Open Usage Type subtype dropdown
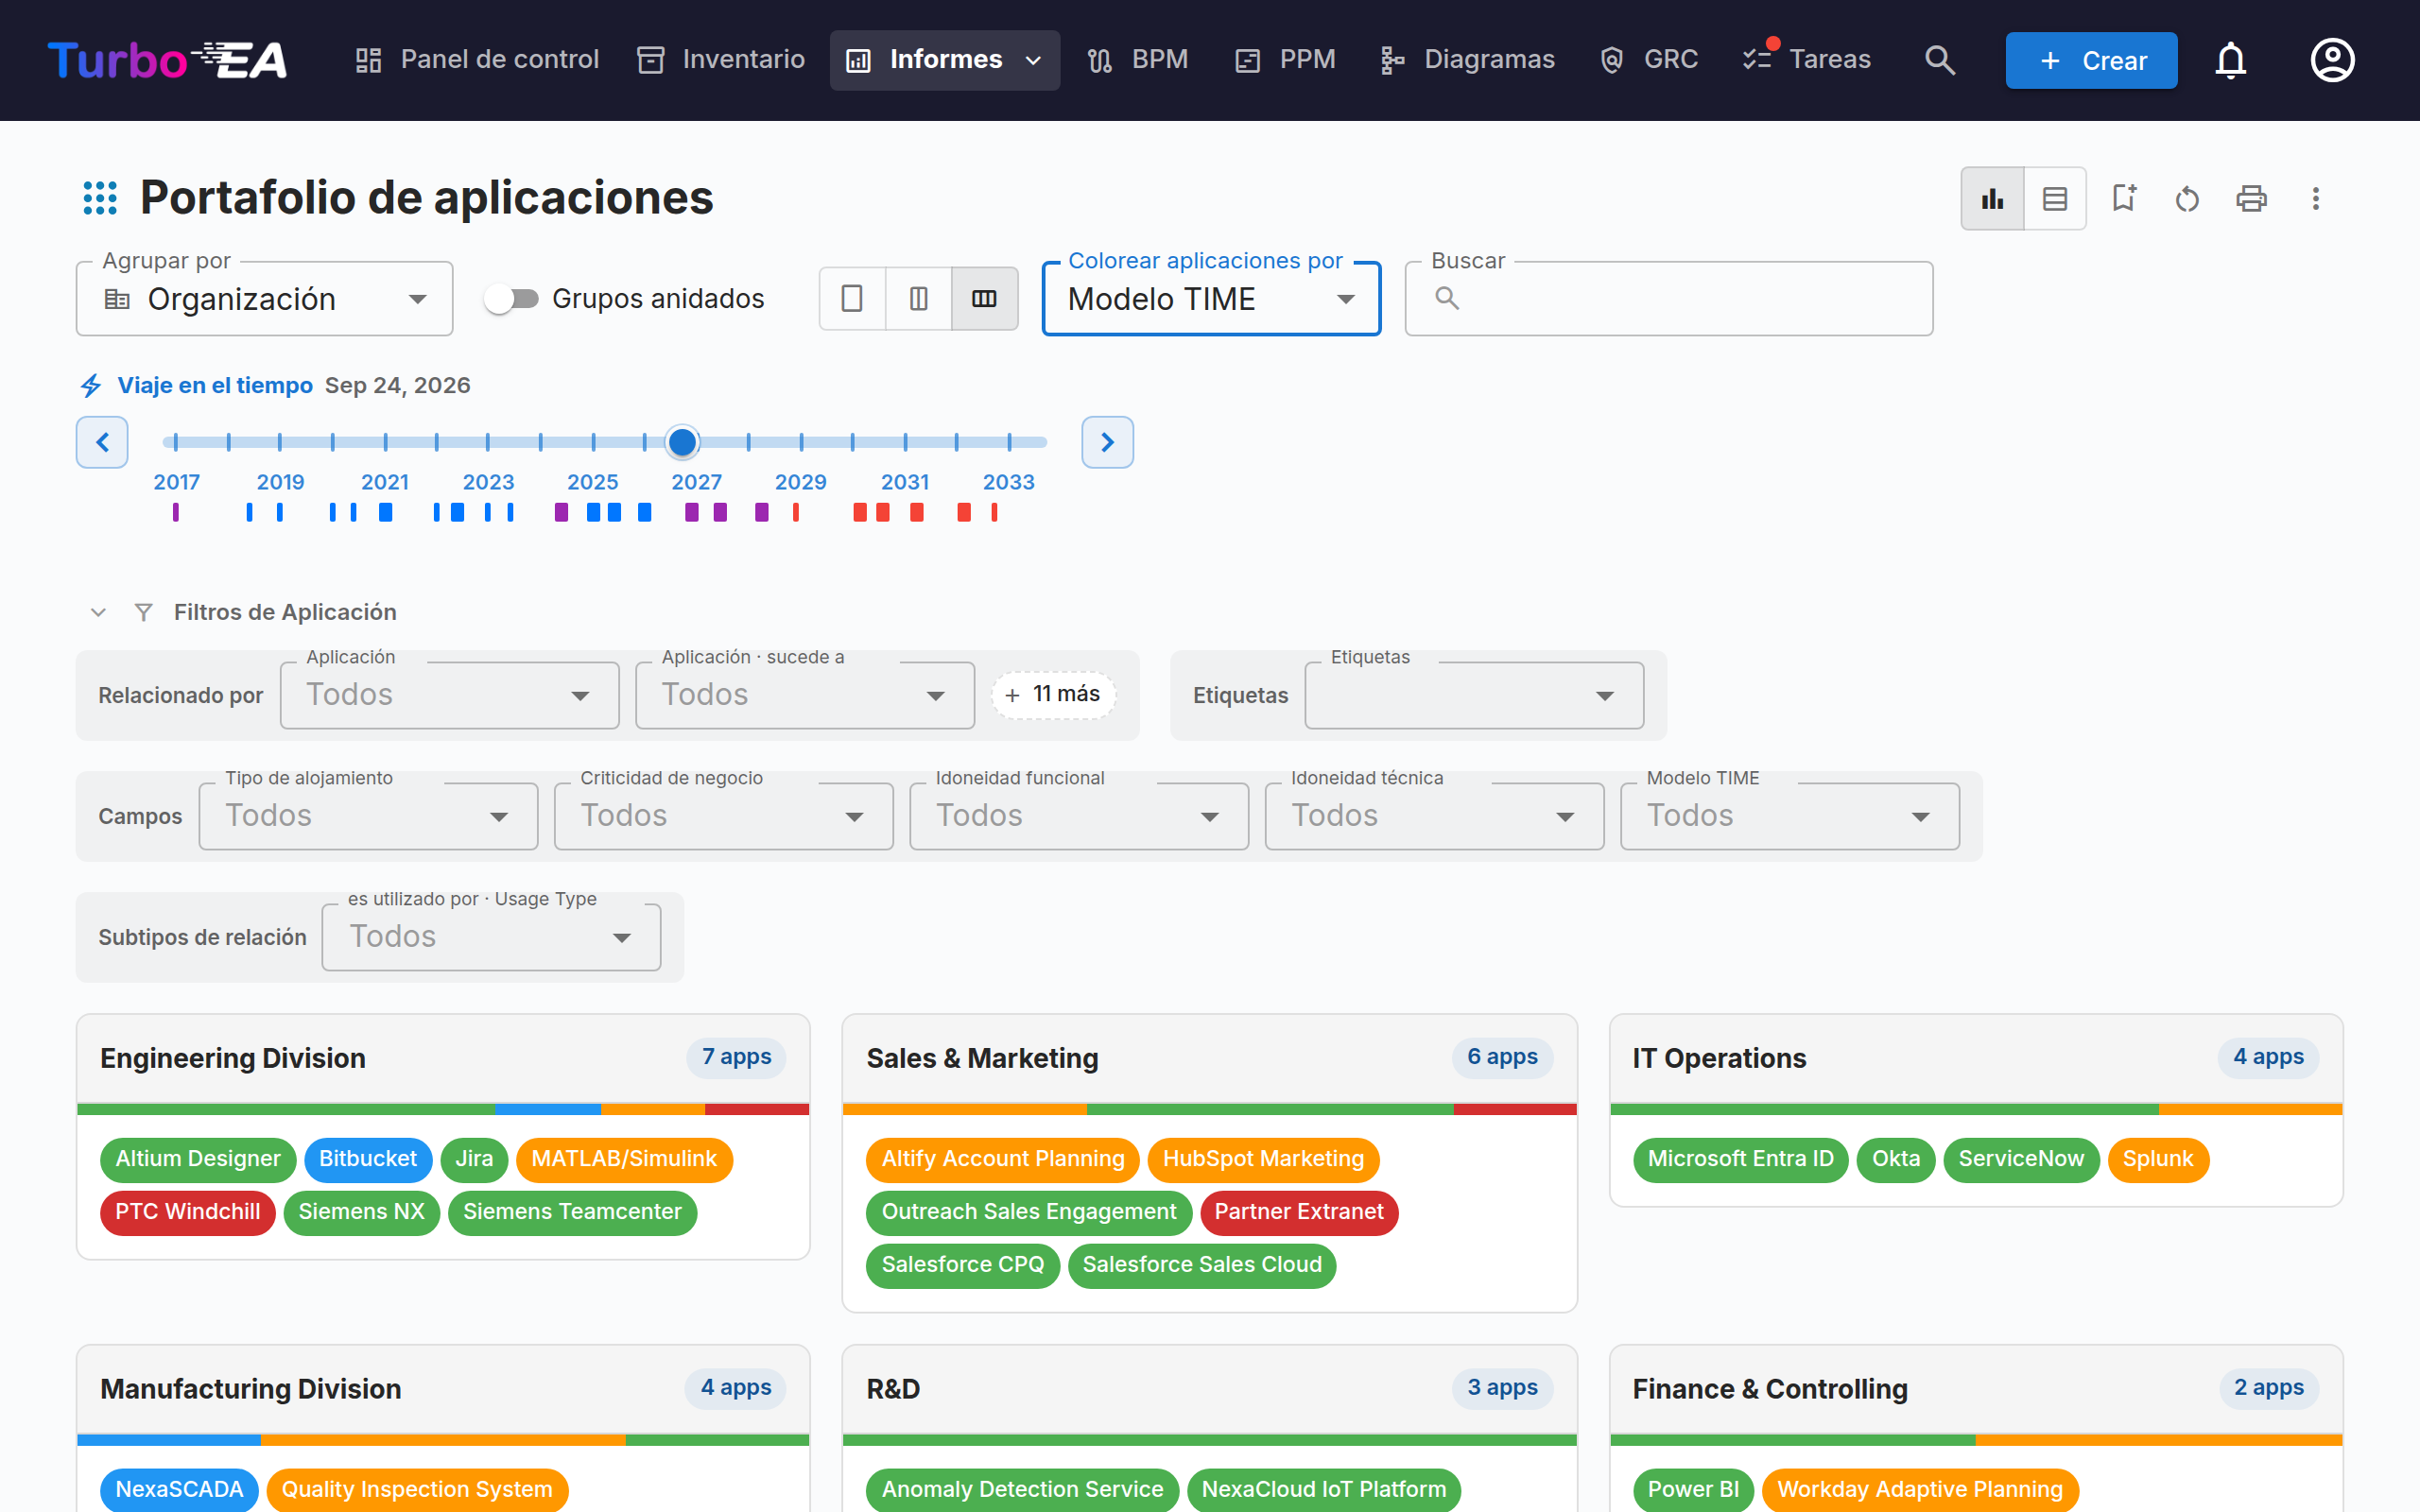The height and width of the screenshot is (1512, 2420). point(491,937)
